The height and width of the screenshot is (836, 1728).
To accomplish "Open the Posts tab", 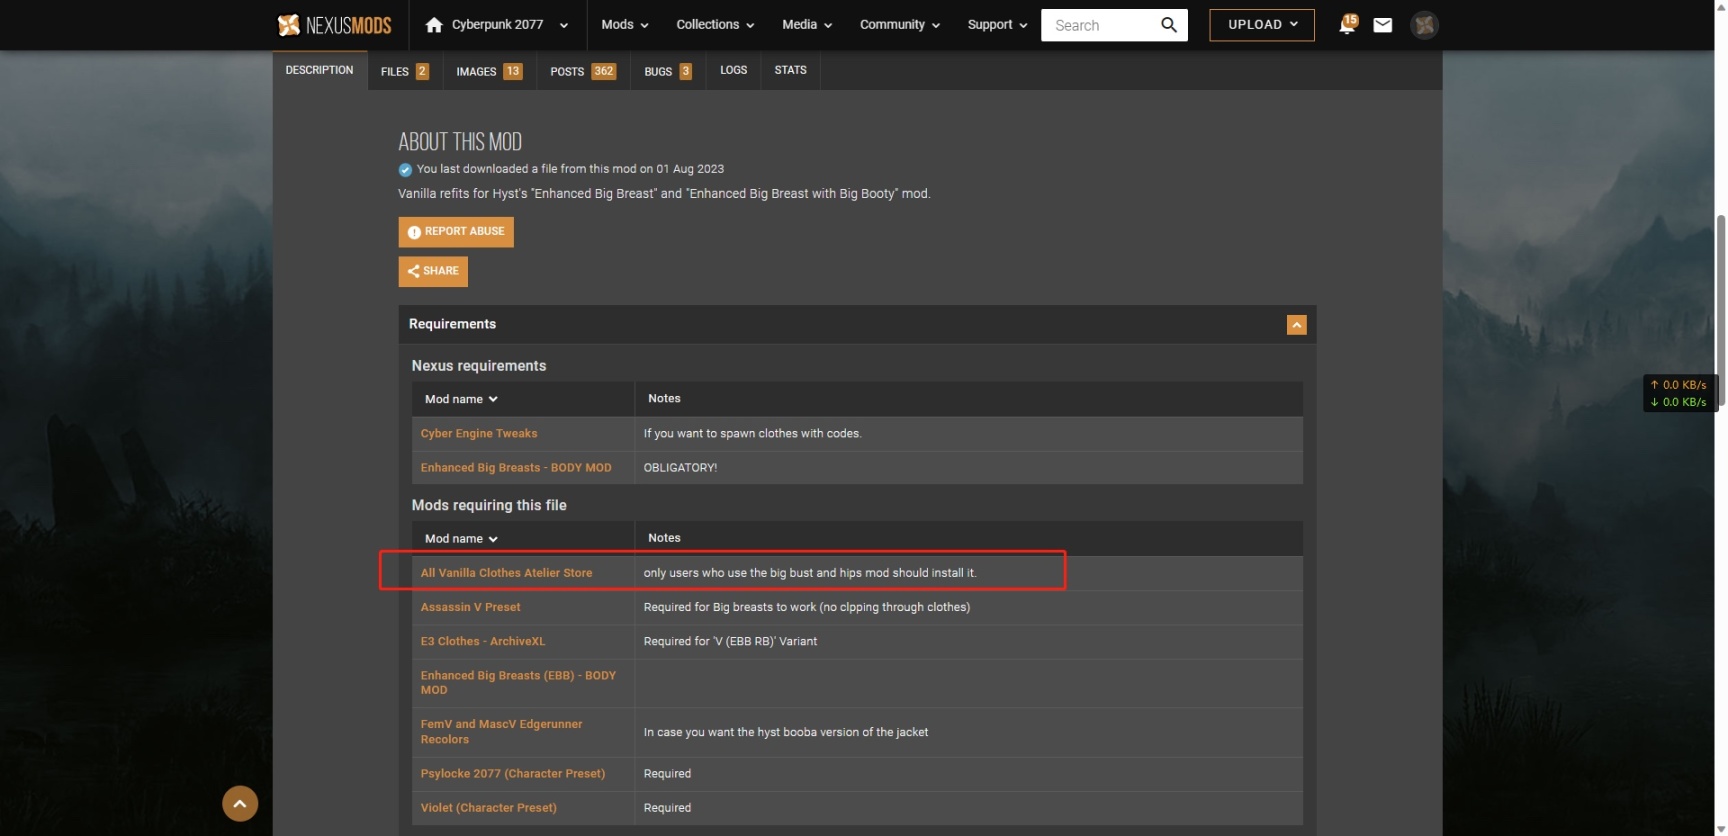I will tap(583, 71).
